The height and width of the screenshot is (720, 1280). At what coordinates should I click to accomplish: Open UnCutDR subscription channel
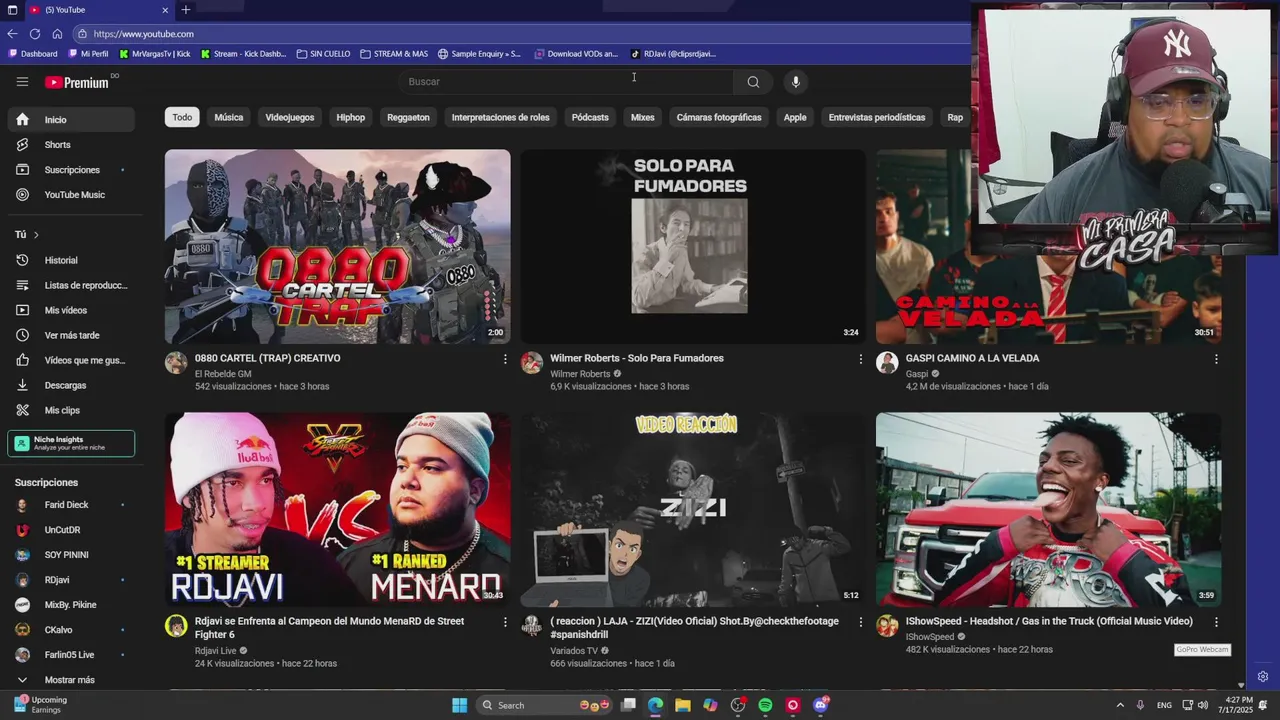[x=71, y=530]
